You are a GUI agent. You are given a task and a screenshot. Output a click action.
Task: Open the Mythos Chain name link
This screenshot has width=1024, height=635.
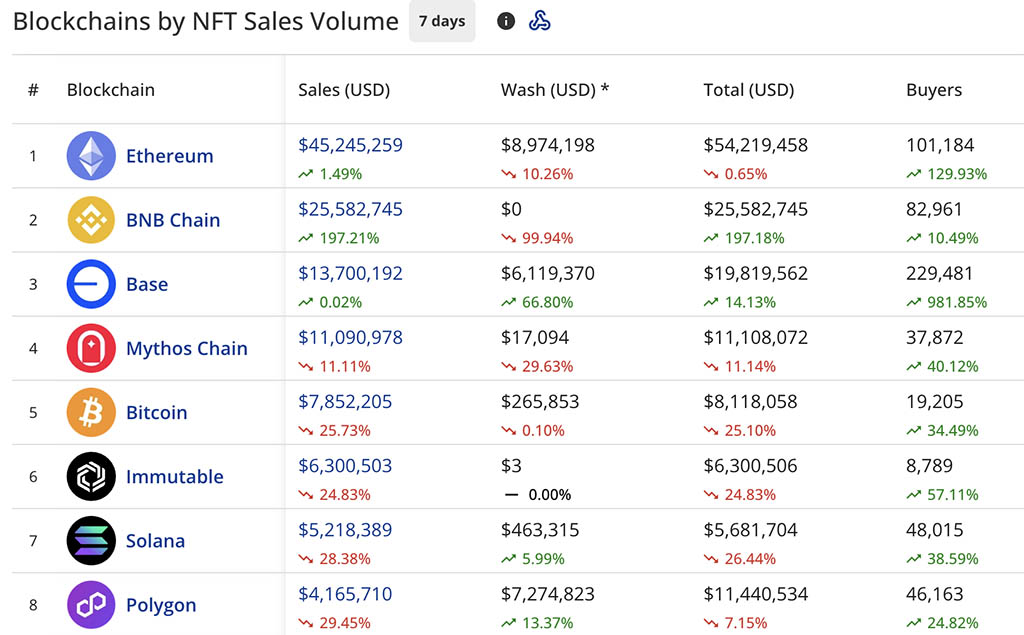pyautogui.click(x=186, y=348)
